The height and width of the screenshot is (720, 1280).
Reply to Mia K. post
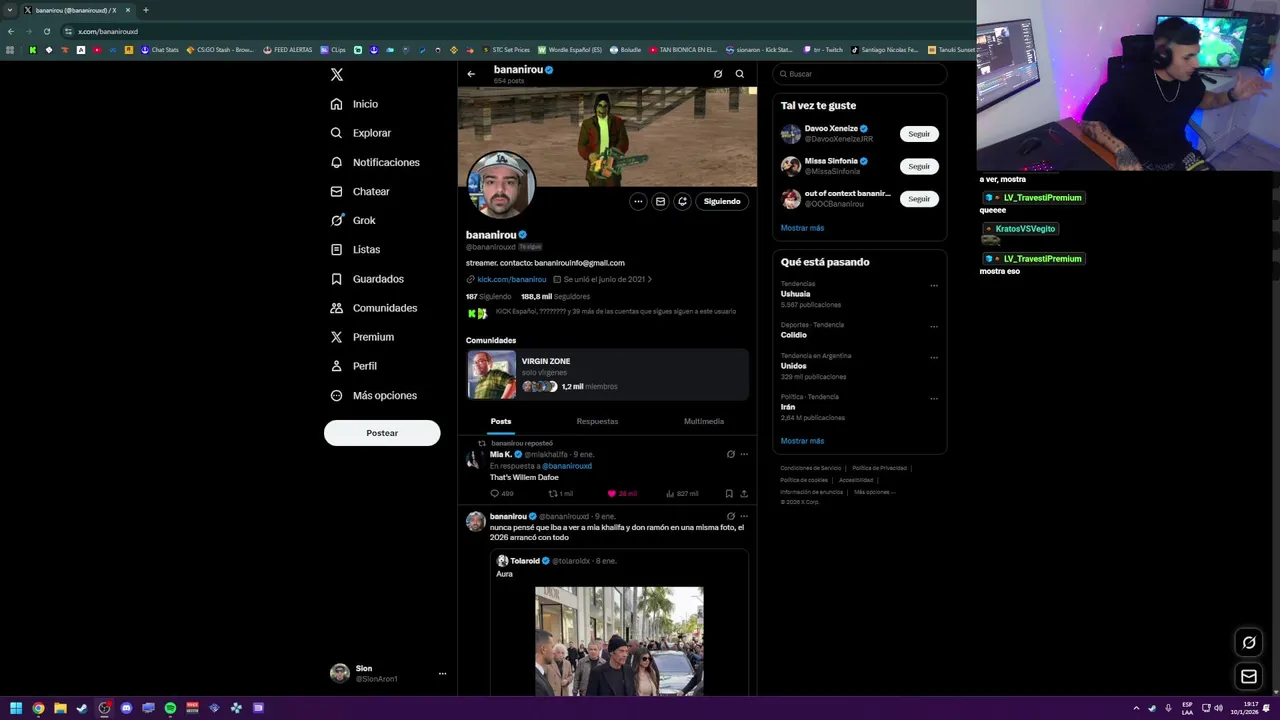(501, 494)
